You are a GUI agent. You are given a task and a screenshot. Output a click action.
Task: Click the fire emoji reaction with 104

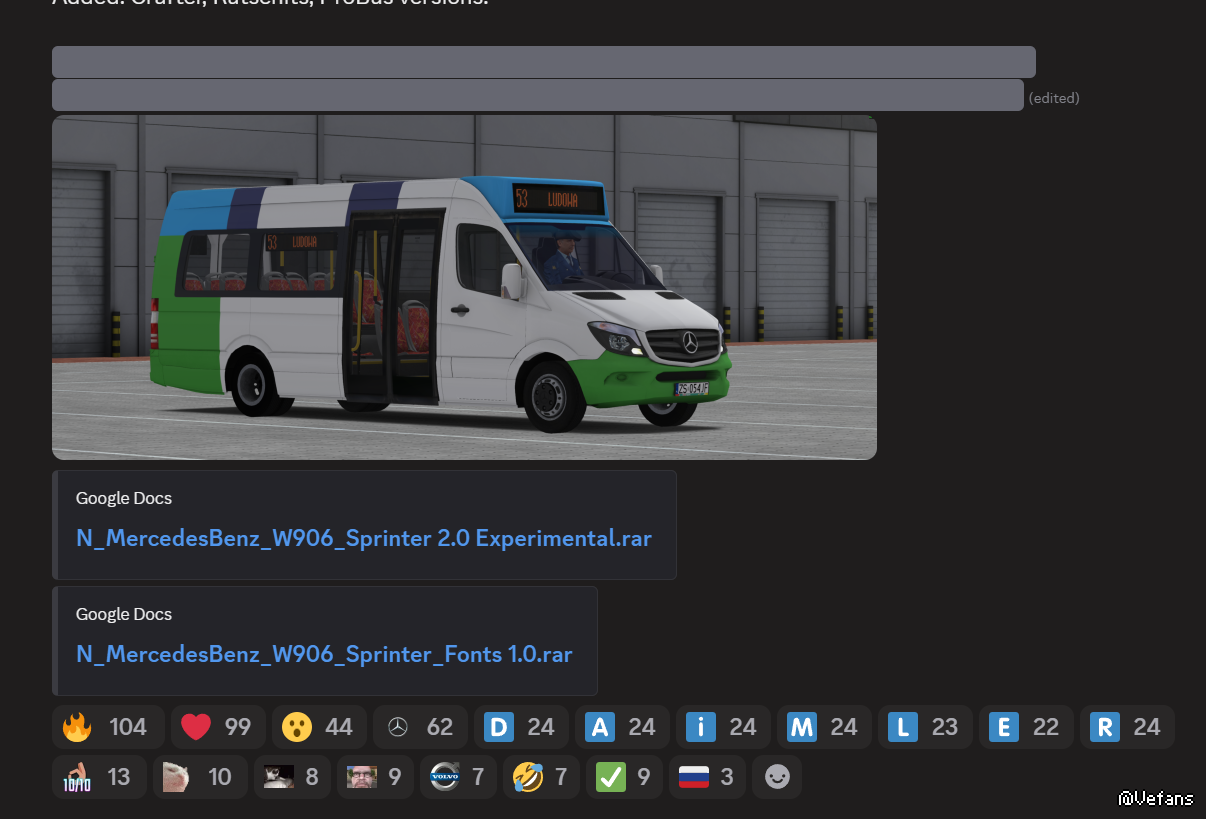pyautogui.click(x=108, y=727)
